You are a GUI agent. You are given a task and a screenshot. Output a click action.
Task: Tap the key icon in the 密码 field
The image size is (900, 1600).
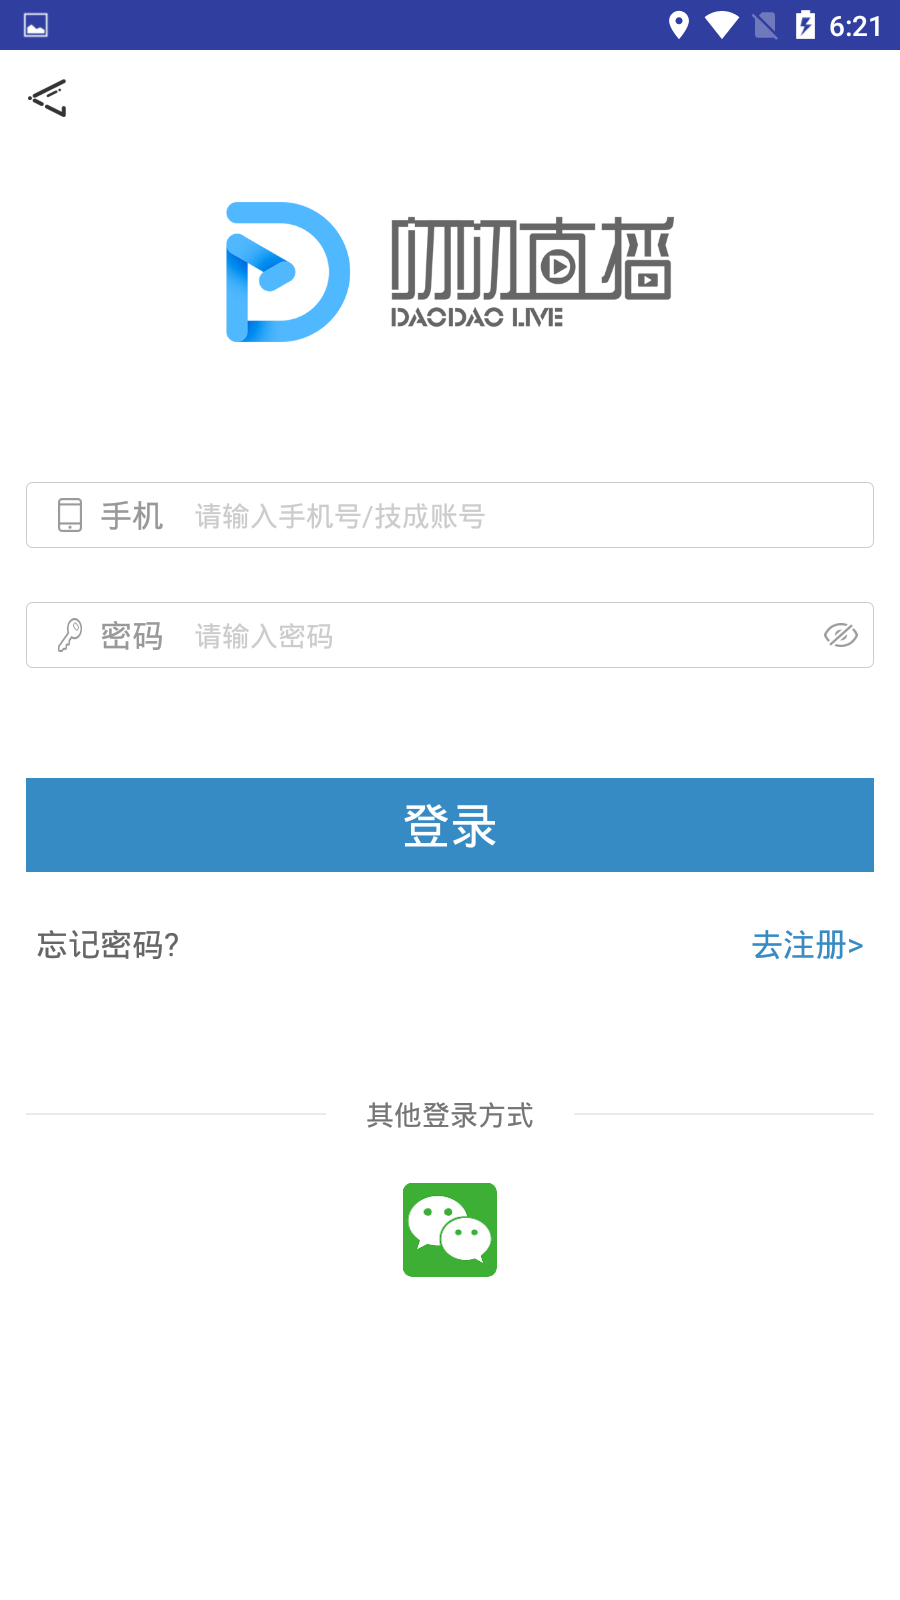click(x=70, y=635)
